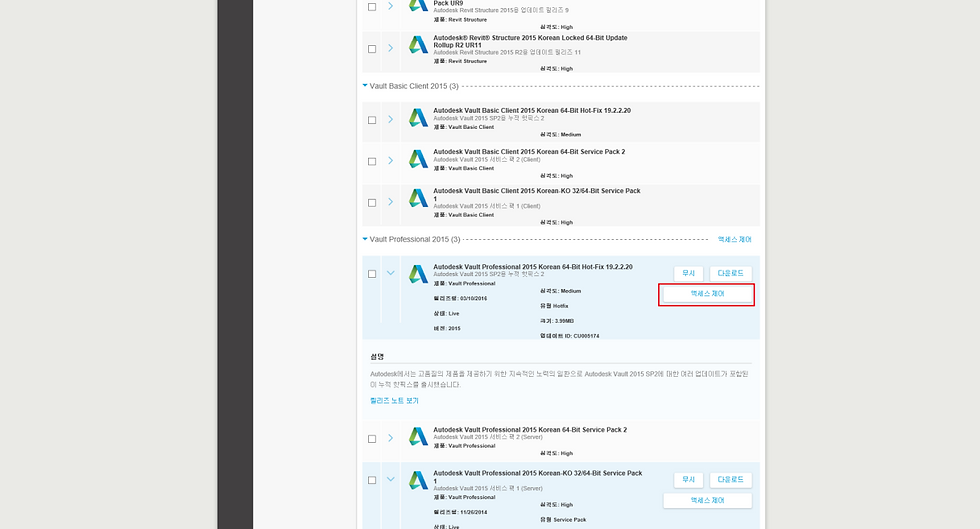
Task: Click the 설명 section heading
Action: [377, 356]
